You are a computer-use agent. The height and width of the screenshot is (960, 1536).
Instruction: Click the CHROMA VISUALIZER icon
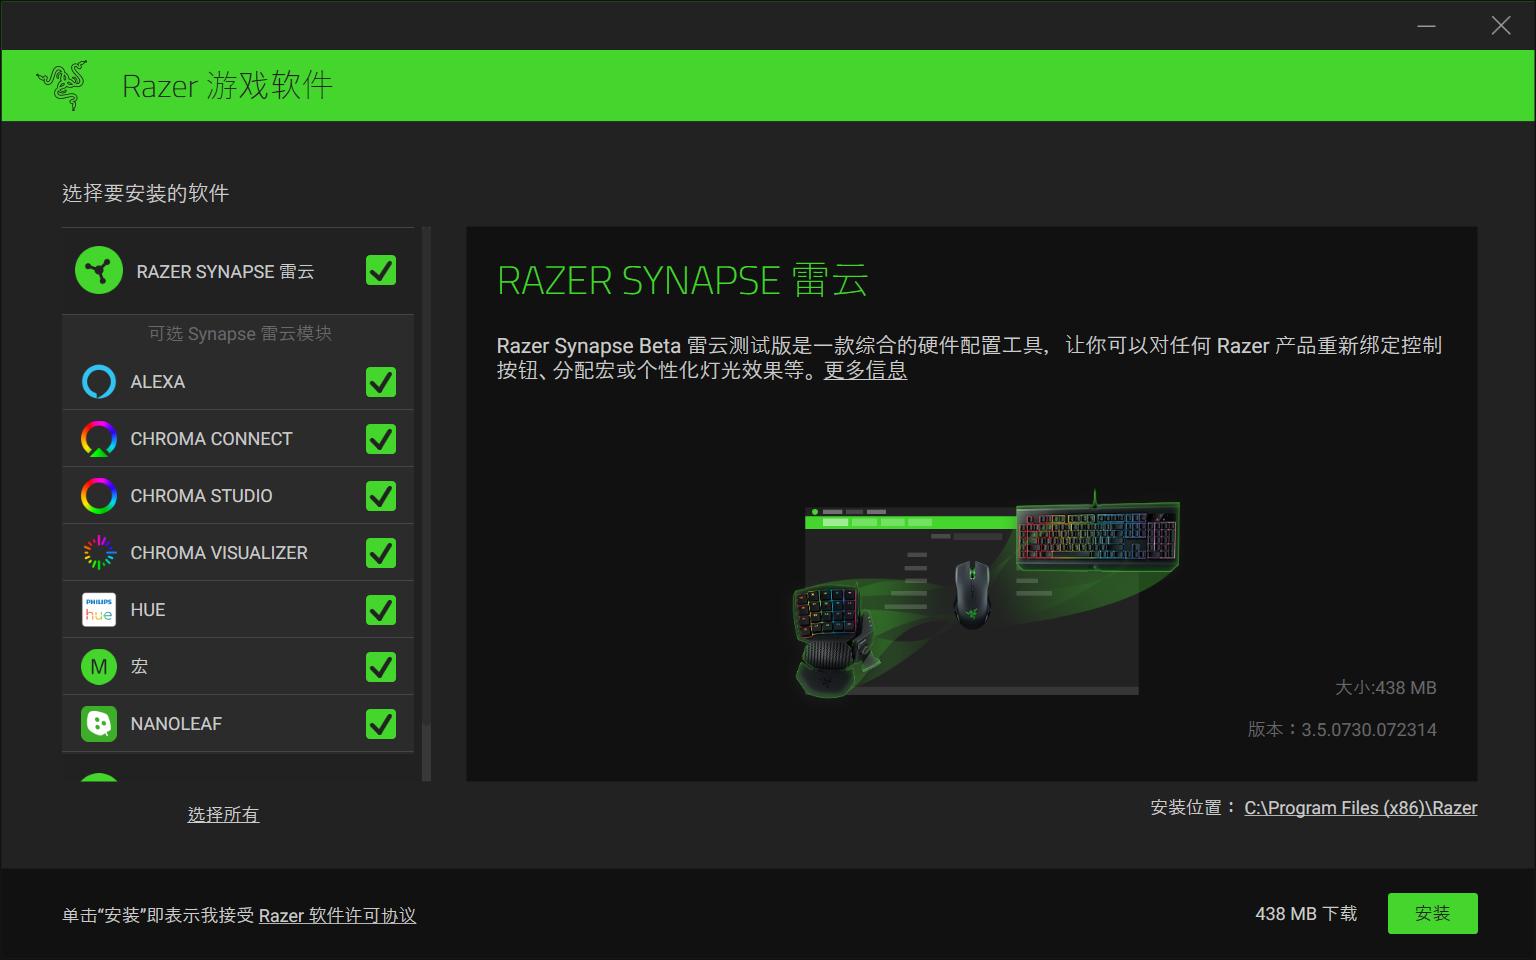[x=98, y=551]
